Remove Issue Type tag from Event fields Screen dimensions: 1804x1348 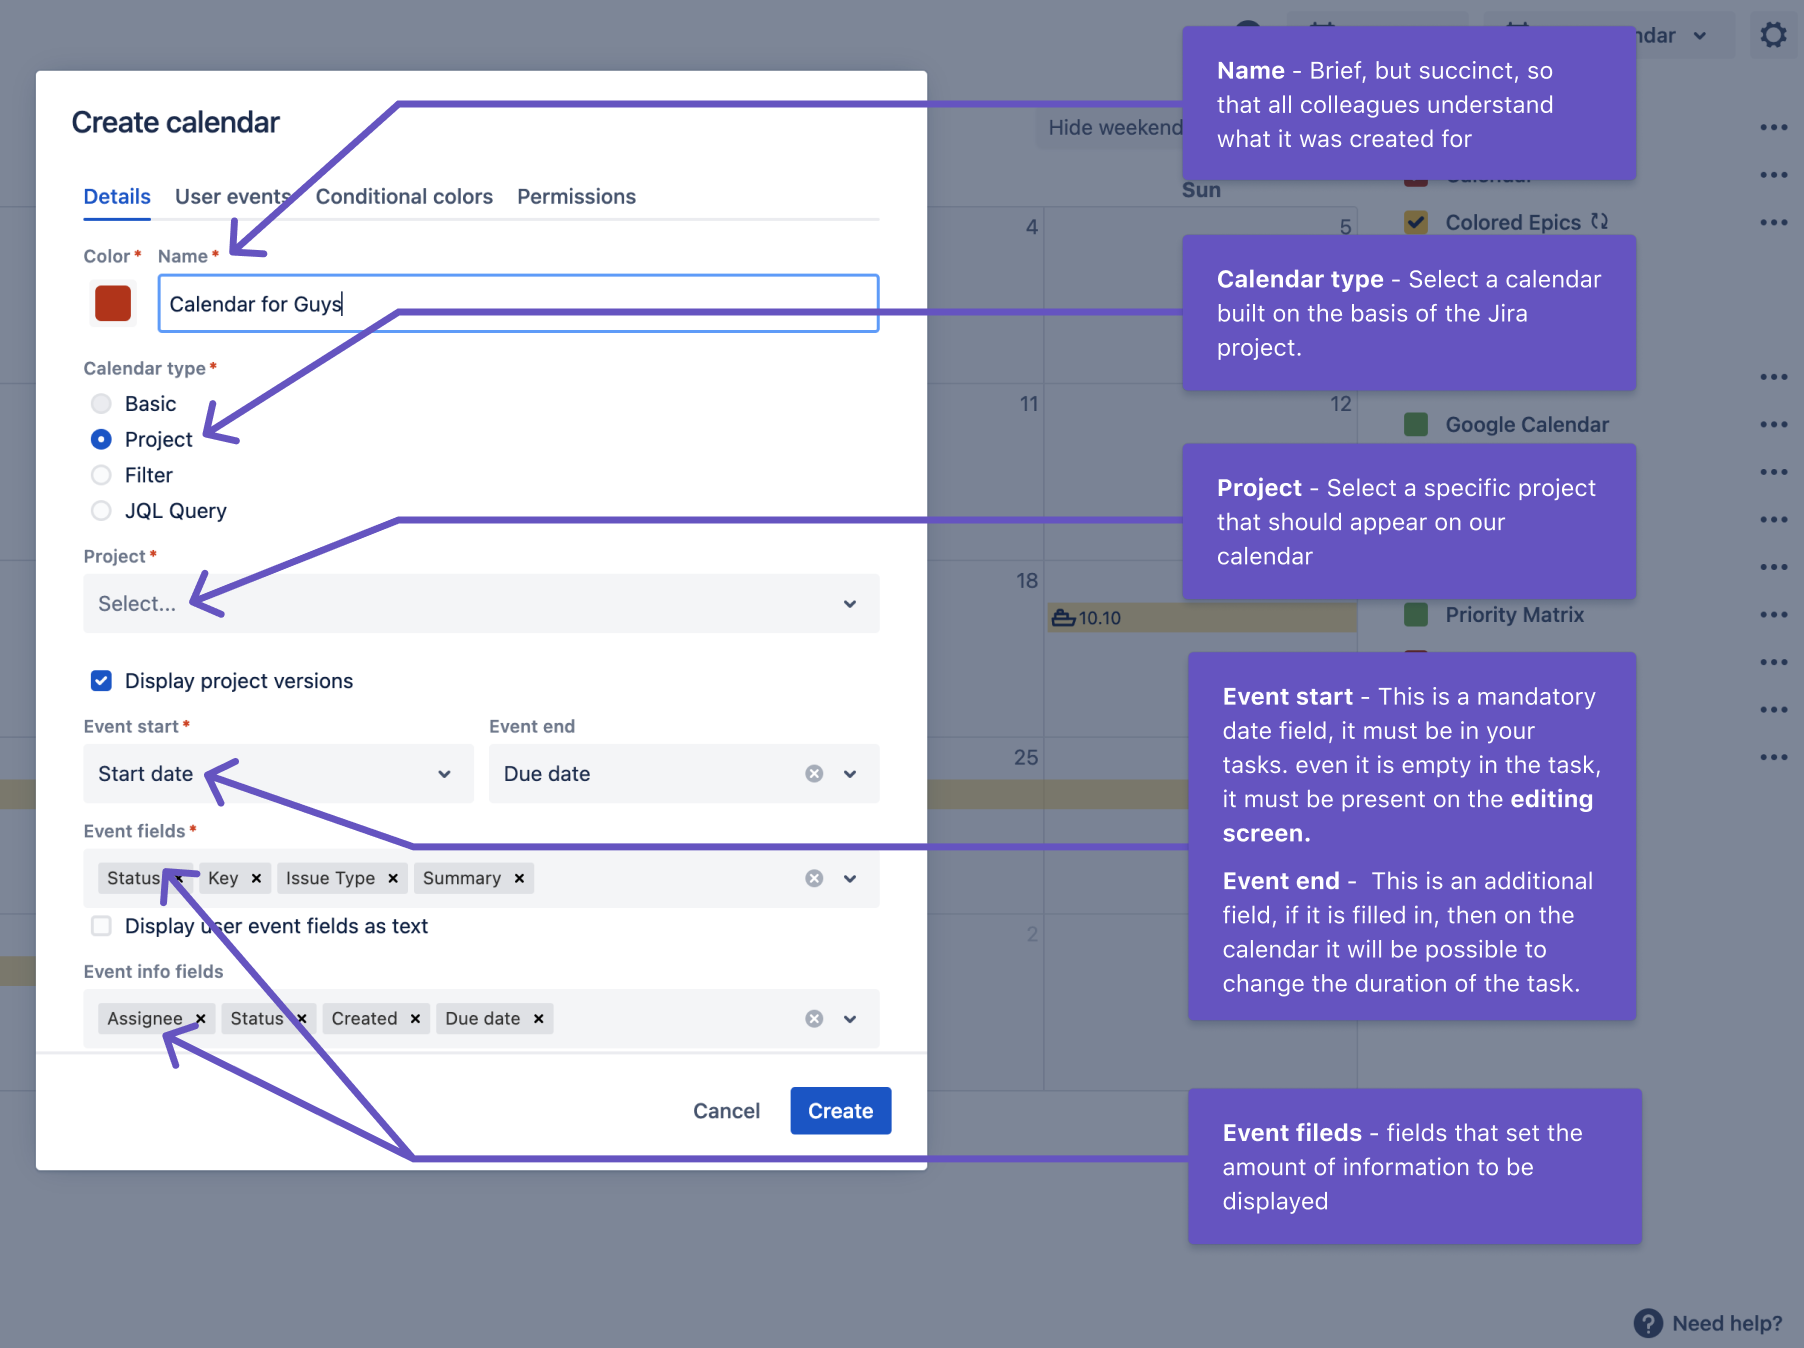pos(393,878)
